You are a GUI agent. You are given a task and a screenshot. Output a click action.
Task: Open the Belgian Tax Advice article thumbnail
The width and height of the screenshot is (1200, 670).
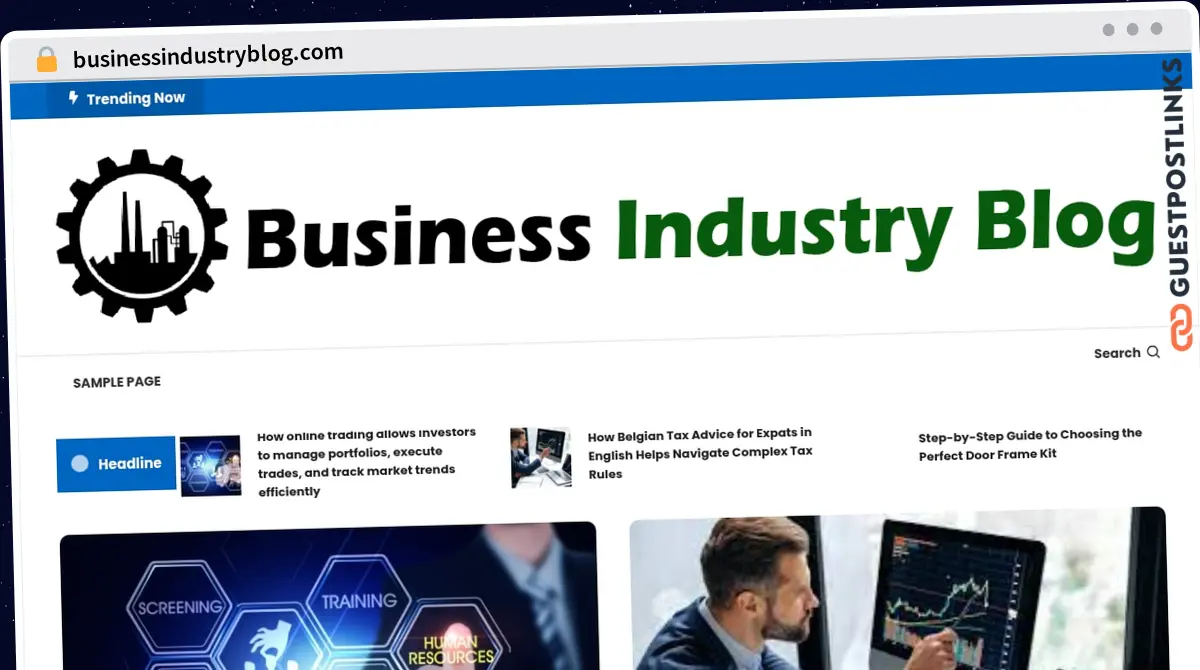pos(540,457)
